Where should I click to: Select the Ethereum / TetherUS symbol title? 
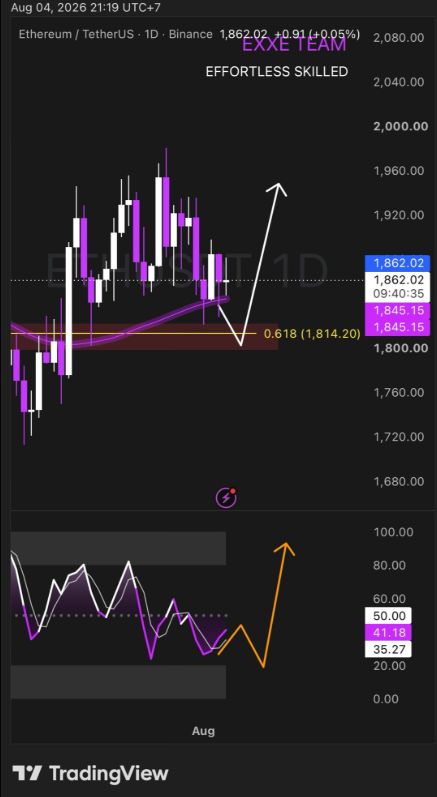(x=76, y=35)
